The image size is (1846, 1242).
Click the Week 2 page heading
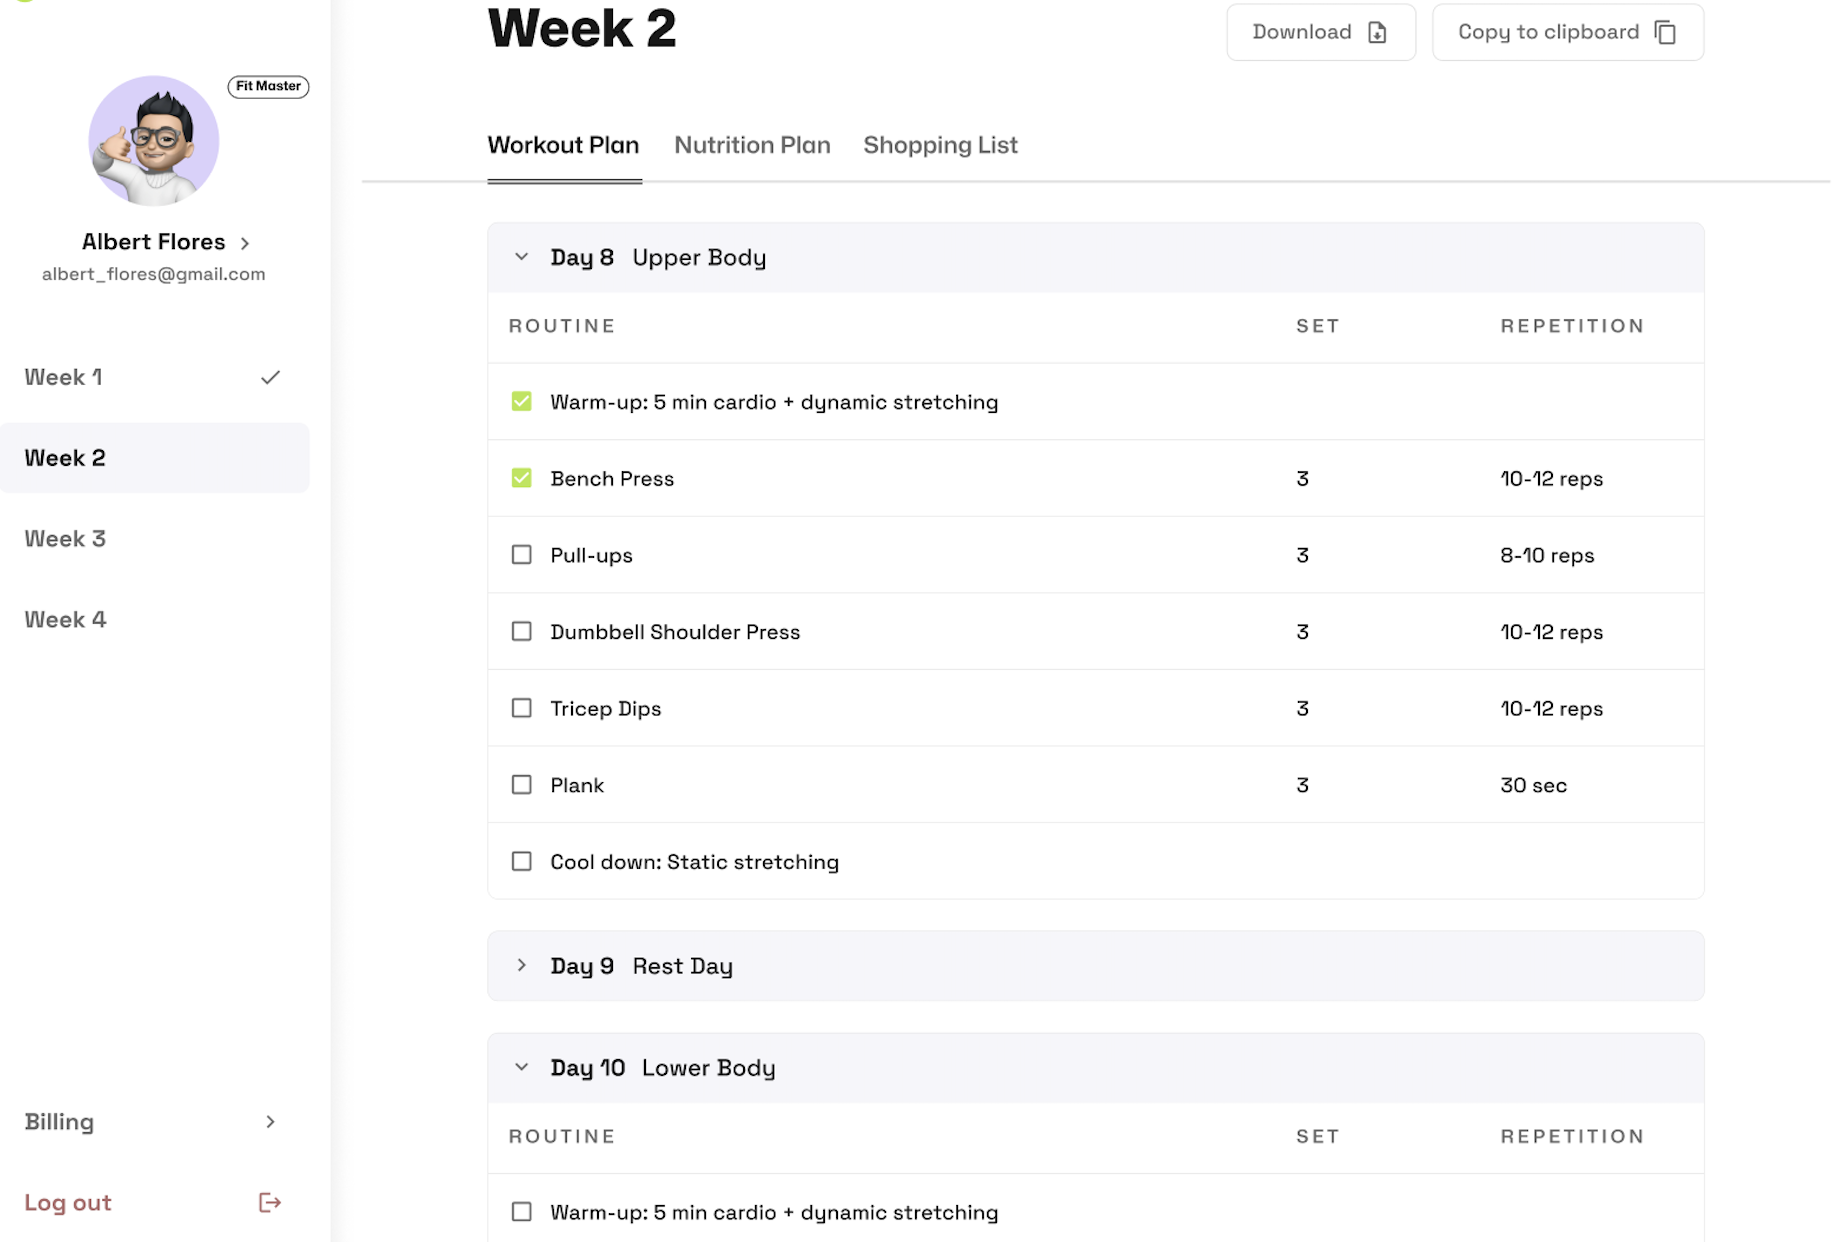582,27
